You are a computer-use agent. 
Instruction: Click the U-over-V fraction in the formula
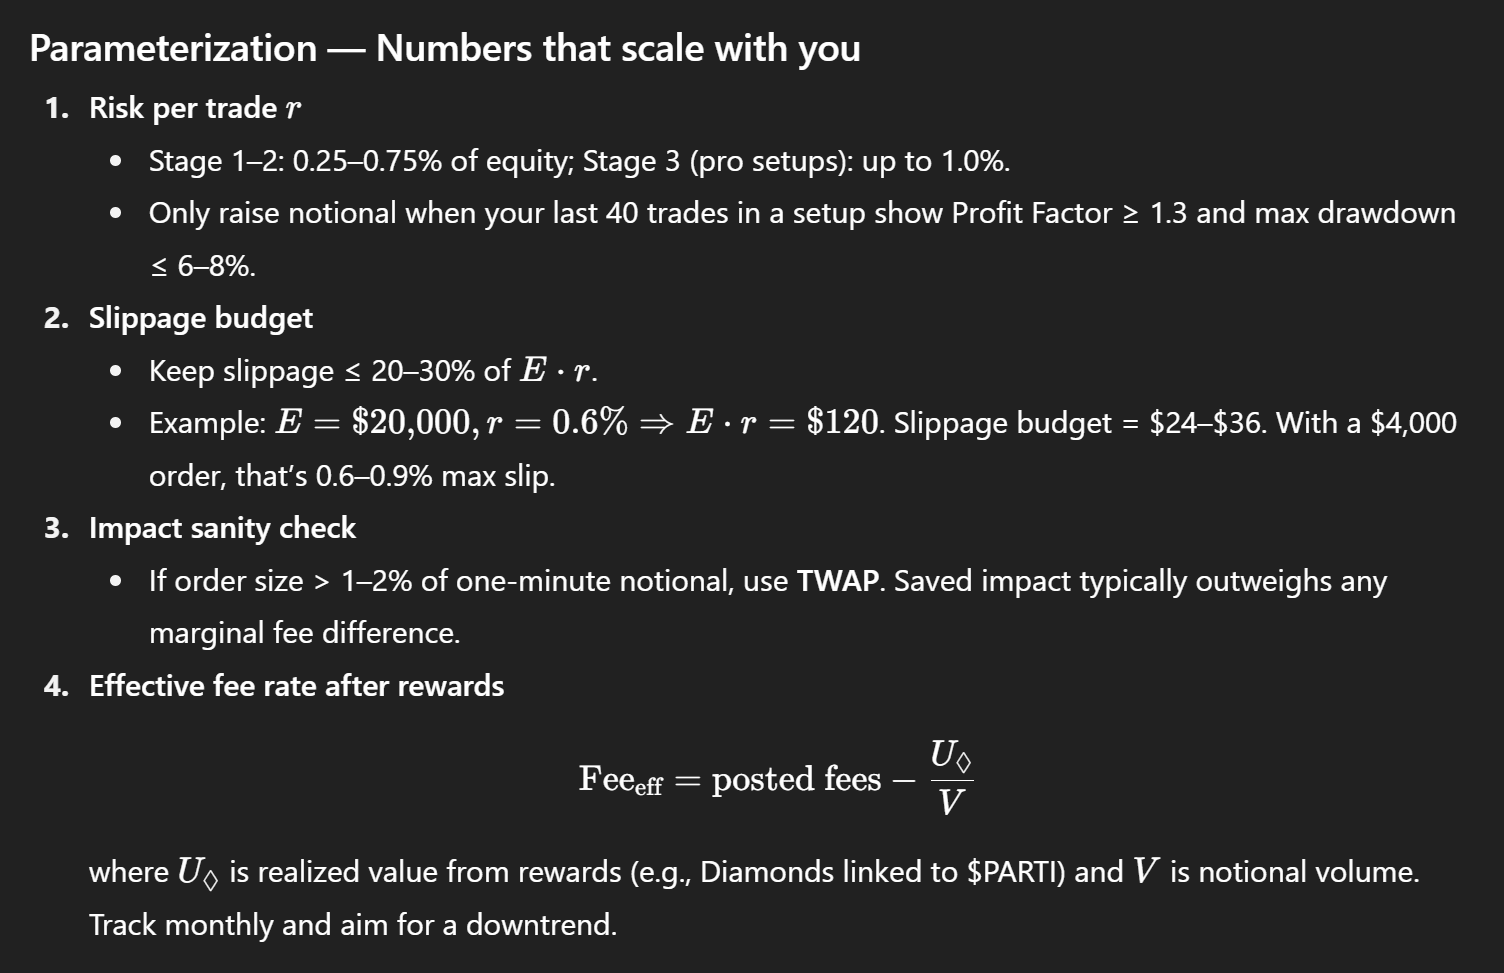pos(950,778)
